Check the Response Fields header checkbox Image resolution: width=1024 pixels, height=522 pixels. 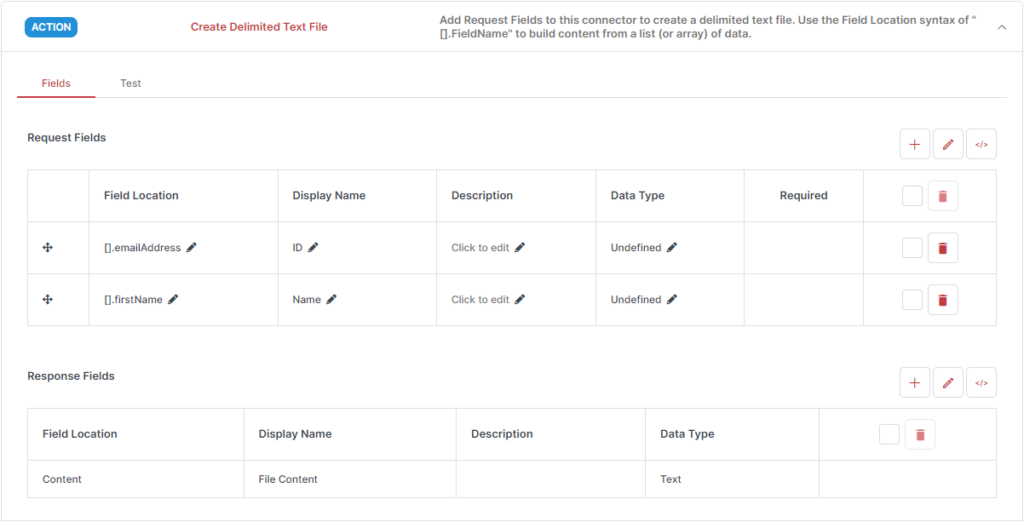pyautogui.click(x=889, y=434)
